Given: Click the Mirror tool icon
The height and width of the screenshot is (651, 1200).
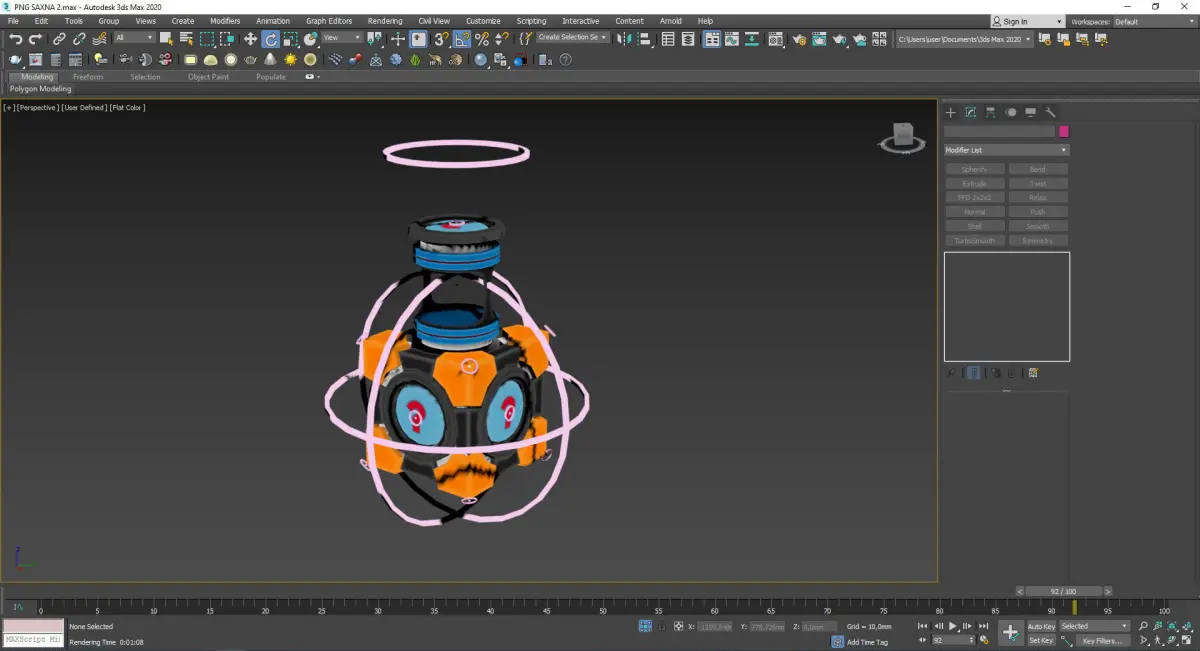Looking at the screenshot, I should click(x=624, y=39).
